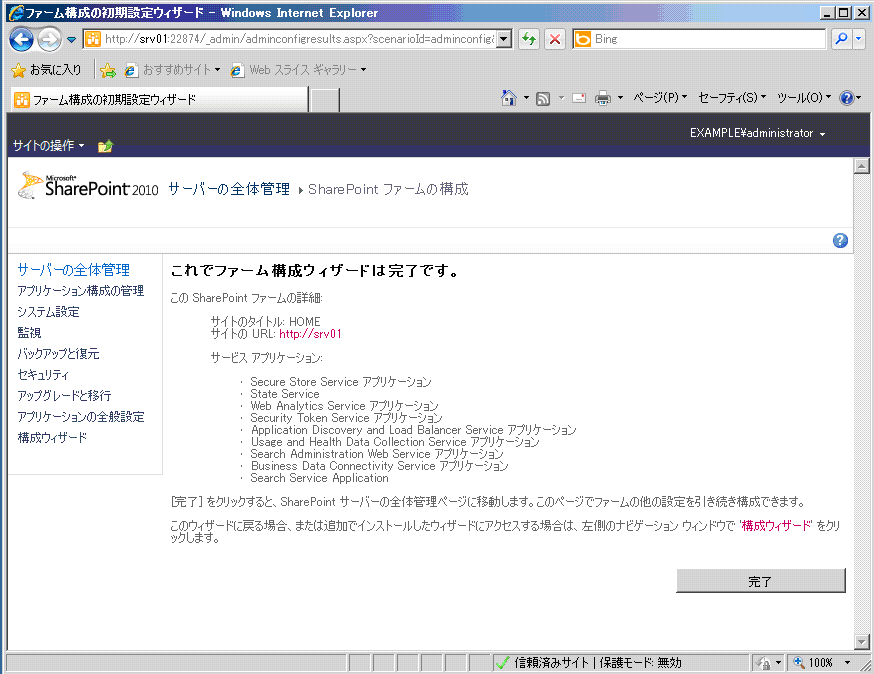874x674 pixels.
Task: Open the Print options dropdown arrow
Action: pos(620,98)
